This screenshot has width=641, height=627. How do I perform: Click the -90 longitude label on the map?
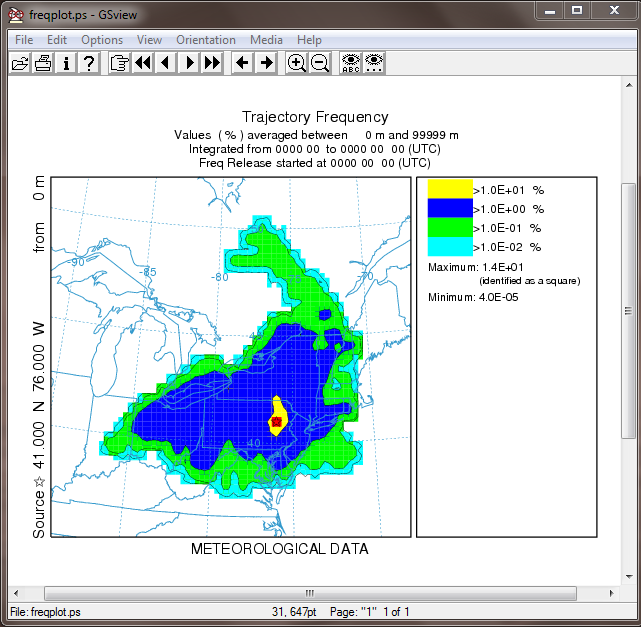(x=75, y=262)
